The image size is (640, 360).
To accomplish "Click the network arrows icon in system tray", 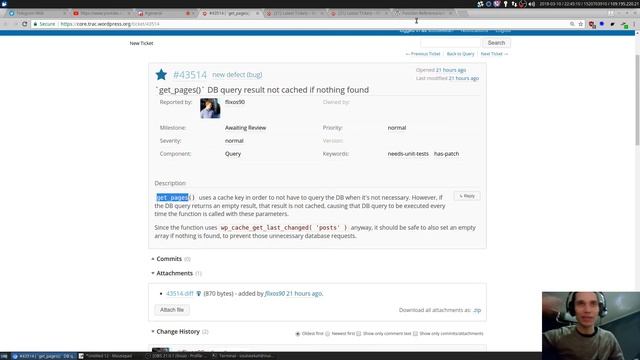I will click(x=514, y=4).
